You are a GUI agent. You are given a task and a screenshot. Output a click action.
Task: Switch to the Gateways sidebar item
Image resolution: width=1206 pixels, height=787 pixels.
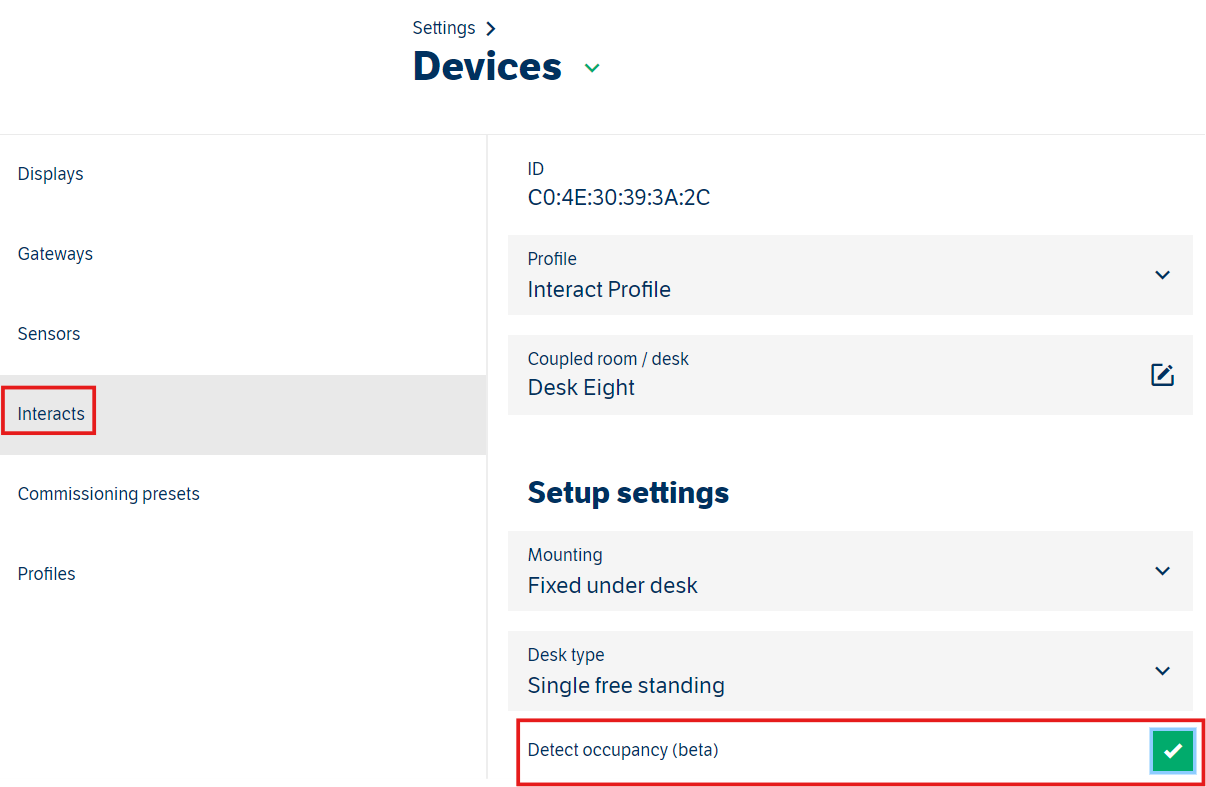(55, 254)
